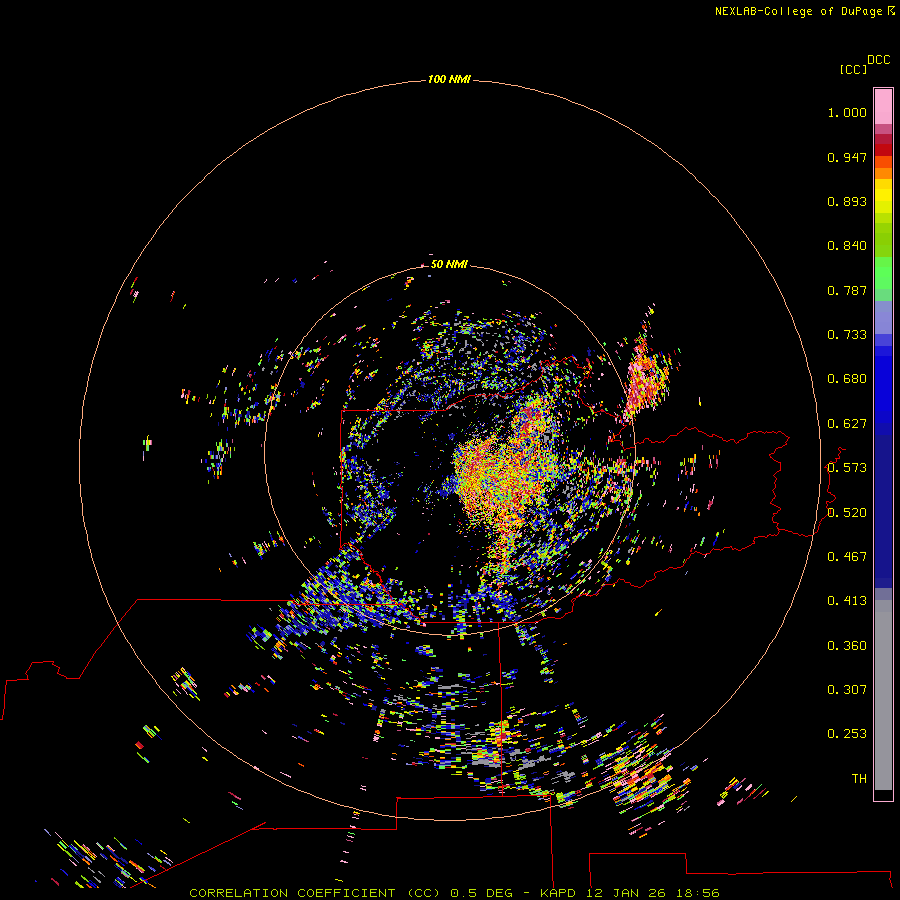The width and height of the screenshot is (900, 900).
Task: Click the gray segment of the color bar
Action: (883, 695)
